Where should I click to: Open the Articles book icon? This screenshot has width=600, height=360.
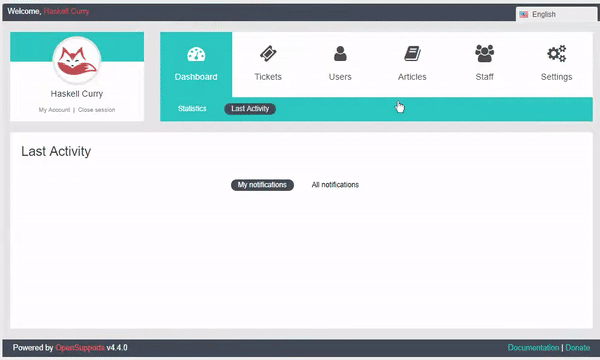412,54
